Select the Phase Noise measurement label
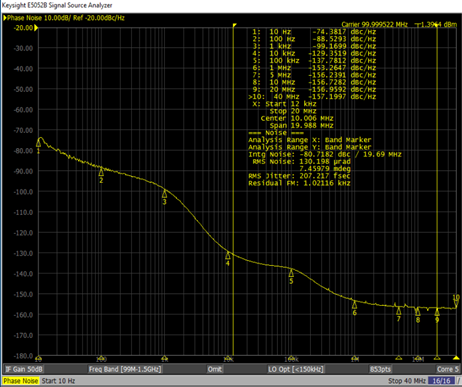 coord(21,381)
